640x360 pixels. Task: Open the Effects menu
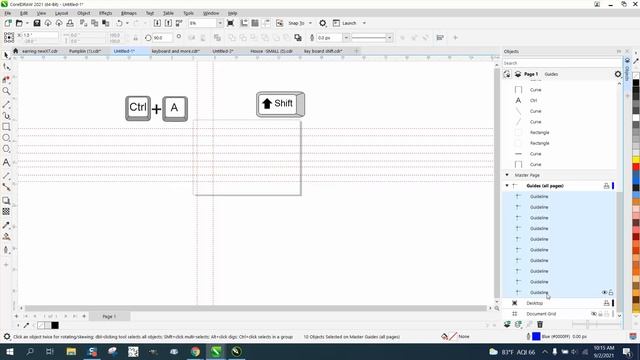coord(106,13)
